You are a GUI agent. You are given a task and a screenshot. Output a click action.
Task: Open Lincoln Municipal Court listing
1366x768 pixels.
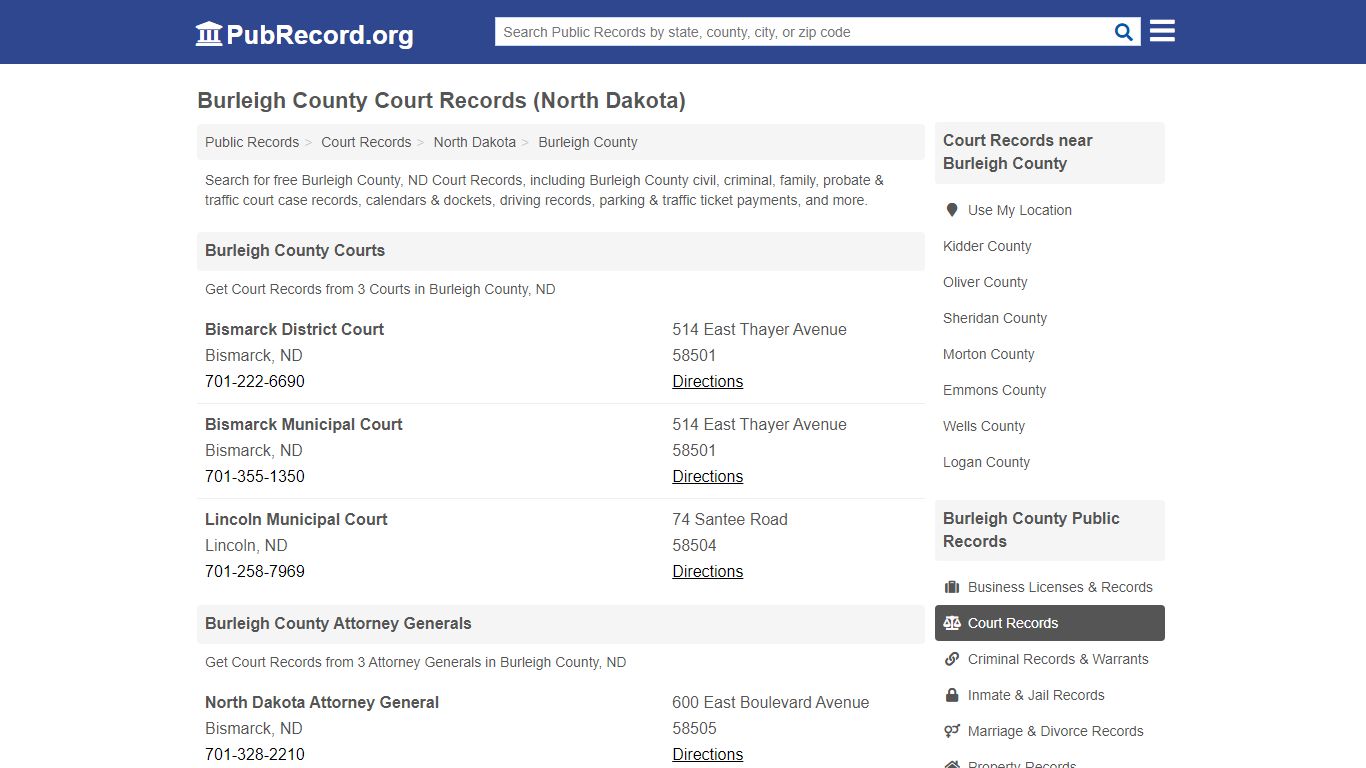pos(296,519)
